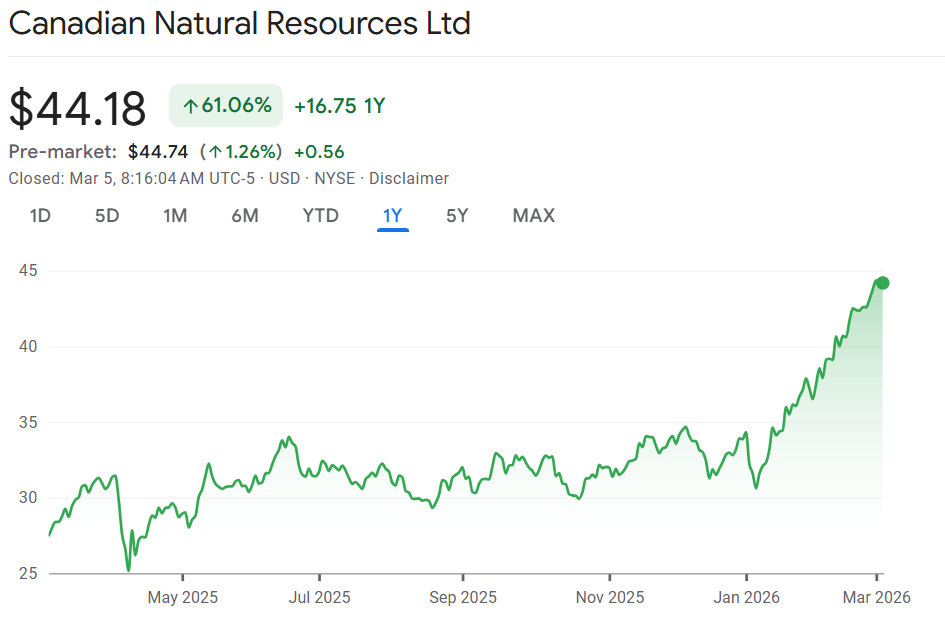The image size is (945, 637).
Task: Select the 5D time range tab
Action: tap(107, 215)
